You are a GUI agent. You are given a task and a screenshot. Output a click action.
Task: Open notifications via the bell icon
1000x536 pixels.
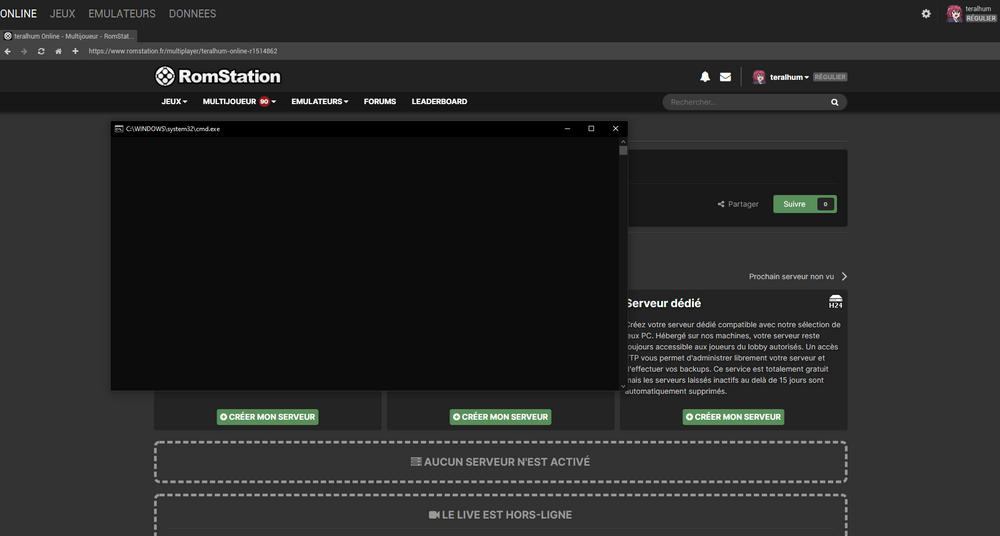pos(705,77)
